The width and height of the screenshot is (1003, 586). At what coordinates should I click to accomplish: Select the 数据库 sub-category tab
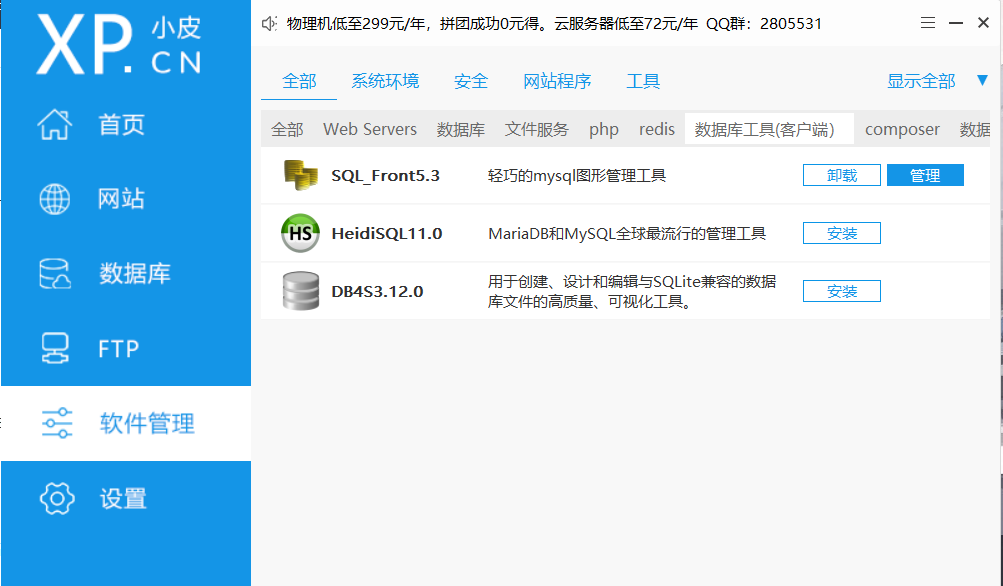[x=461, y=129]
